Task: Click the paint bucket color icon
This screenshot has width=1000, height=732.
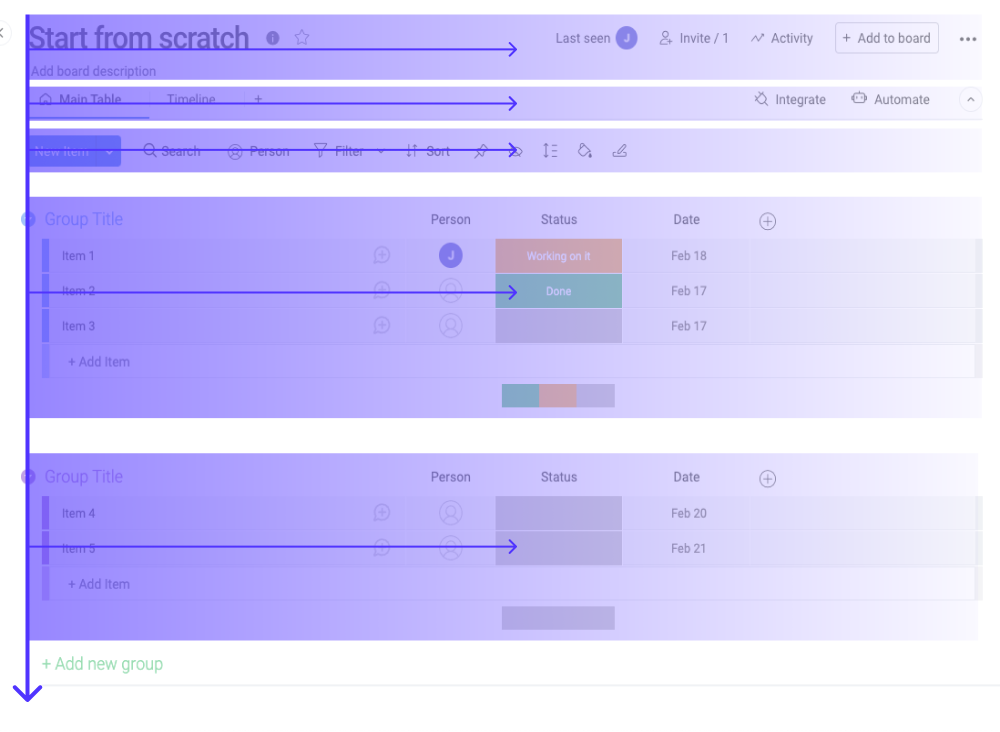Action: (x=585, y=151)
